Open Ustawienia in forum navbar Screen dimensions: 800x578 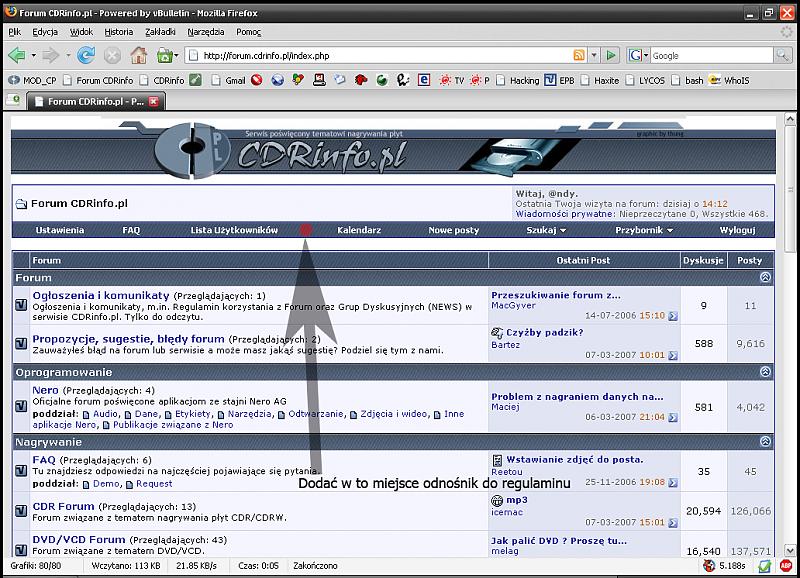(60, 230)
